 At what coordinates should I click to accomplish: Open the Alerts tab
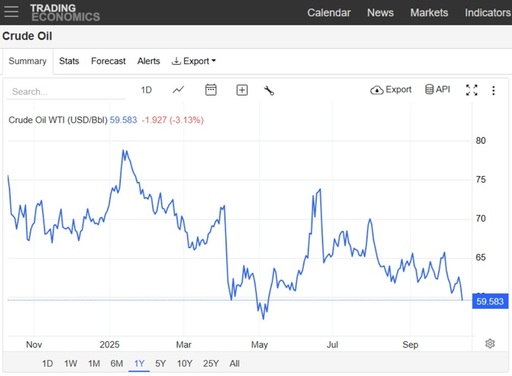[149, 61]
